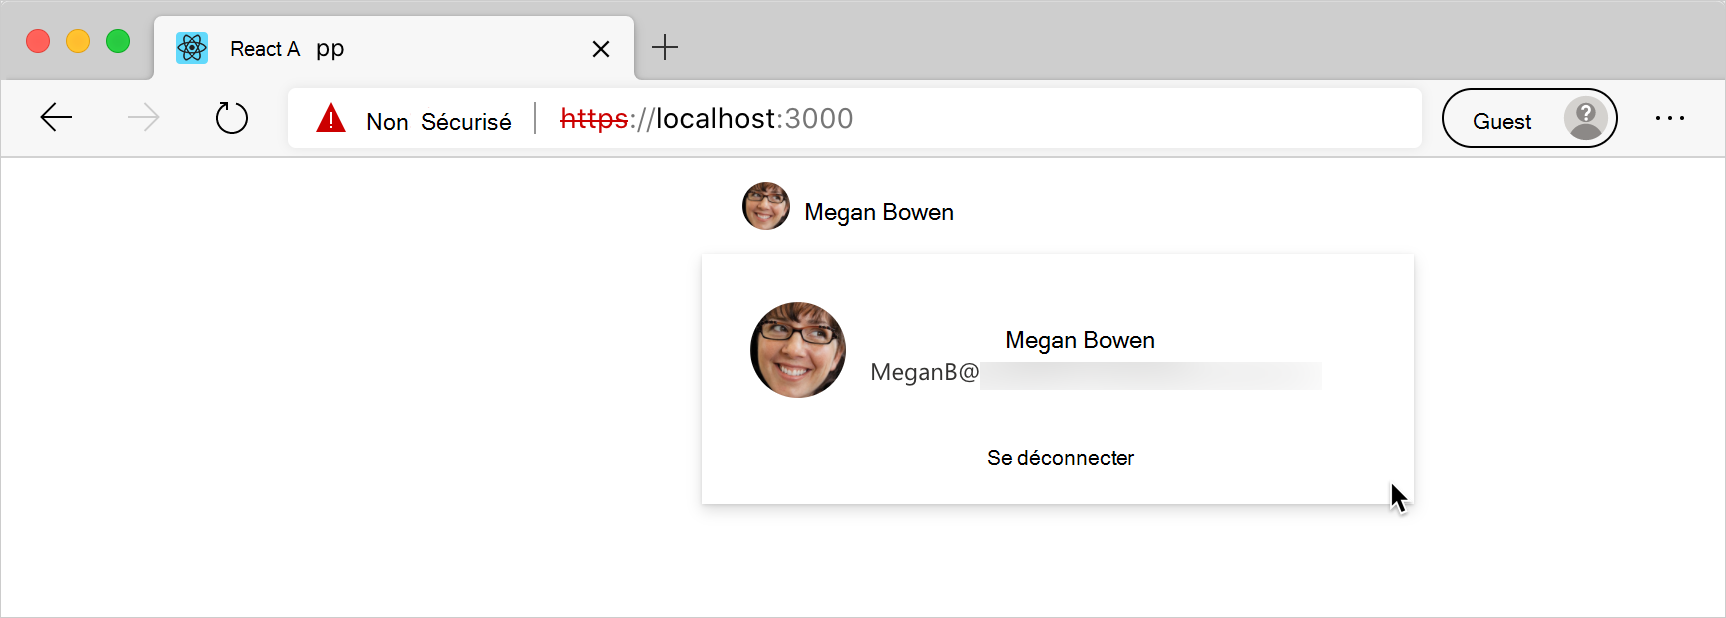This screenshot has height=618, width=1726.
Task: Click the large Megan Bowen photo in the card
Action: 798,350
